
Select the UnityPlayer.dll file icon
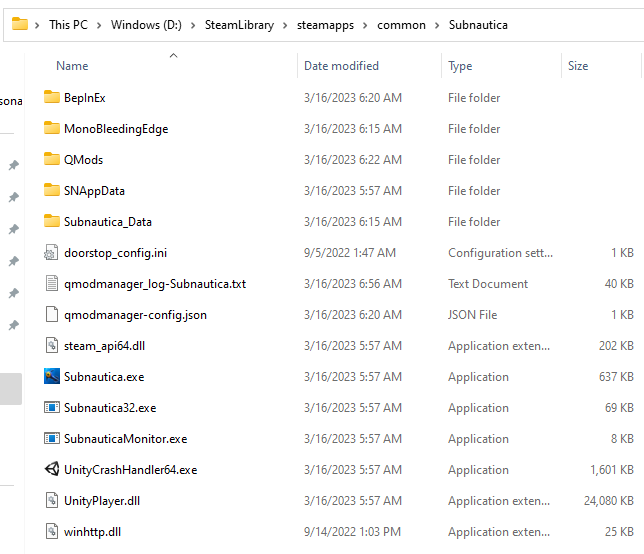pyautogui.click(x=52, y=501)
